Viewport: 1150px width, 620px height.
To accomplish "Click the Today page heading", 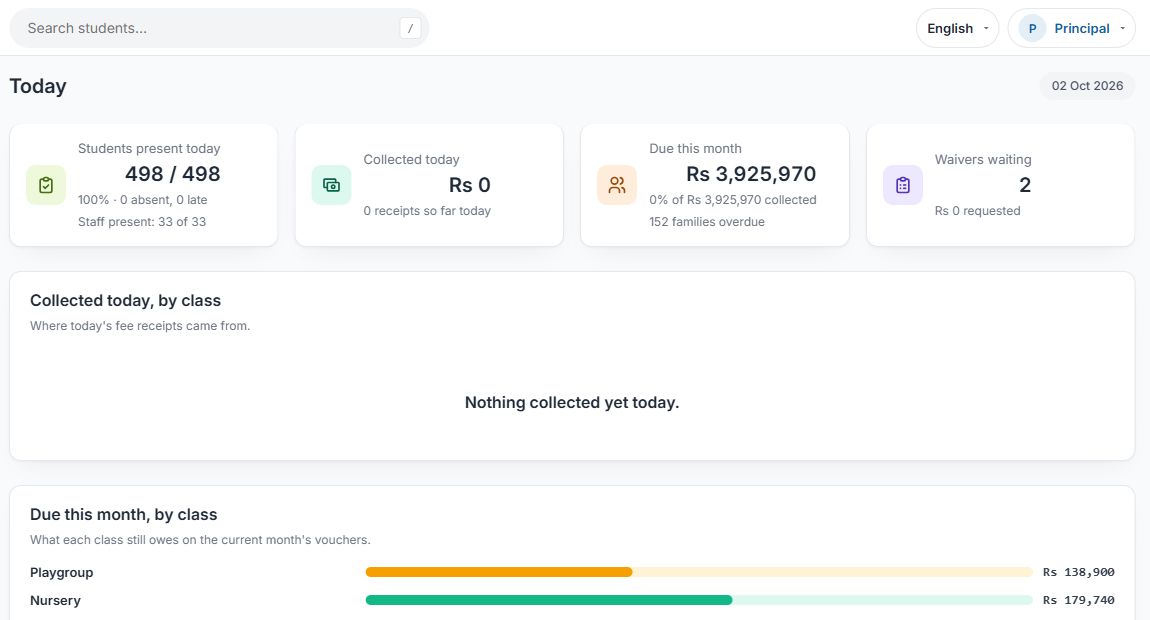I will [38, 86].
